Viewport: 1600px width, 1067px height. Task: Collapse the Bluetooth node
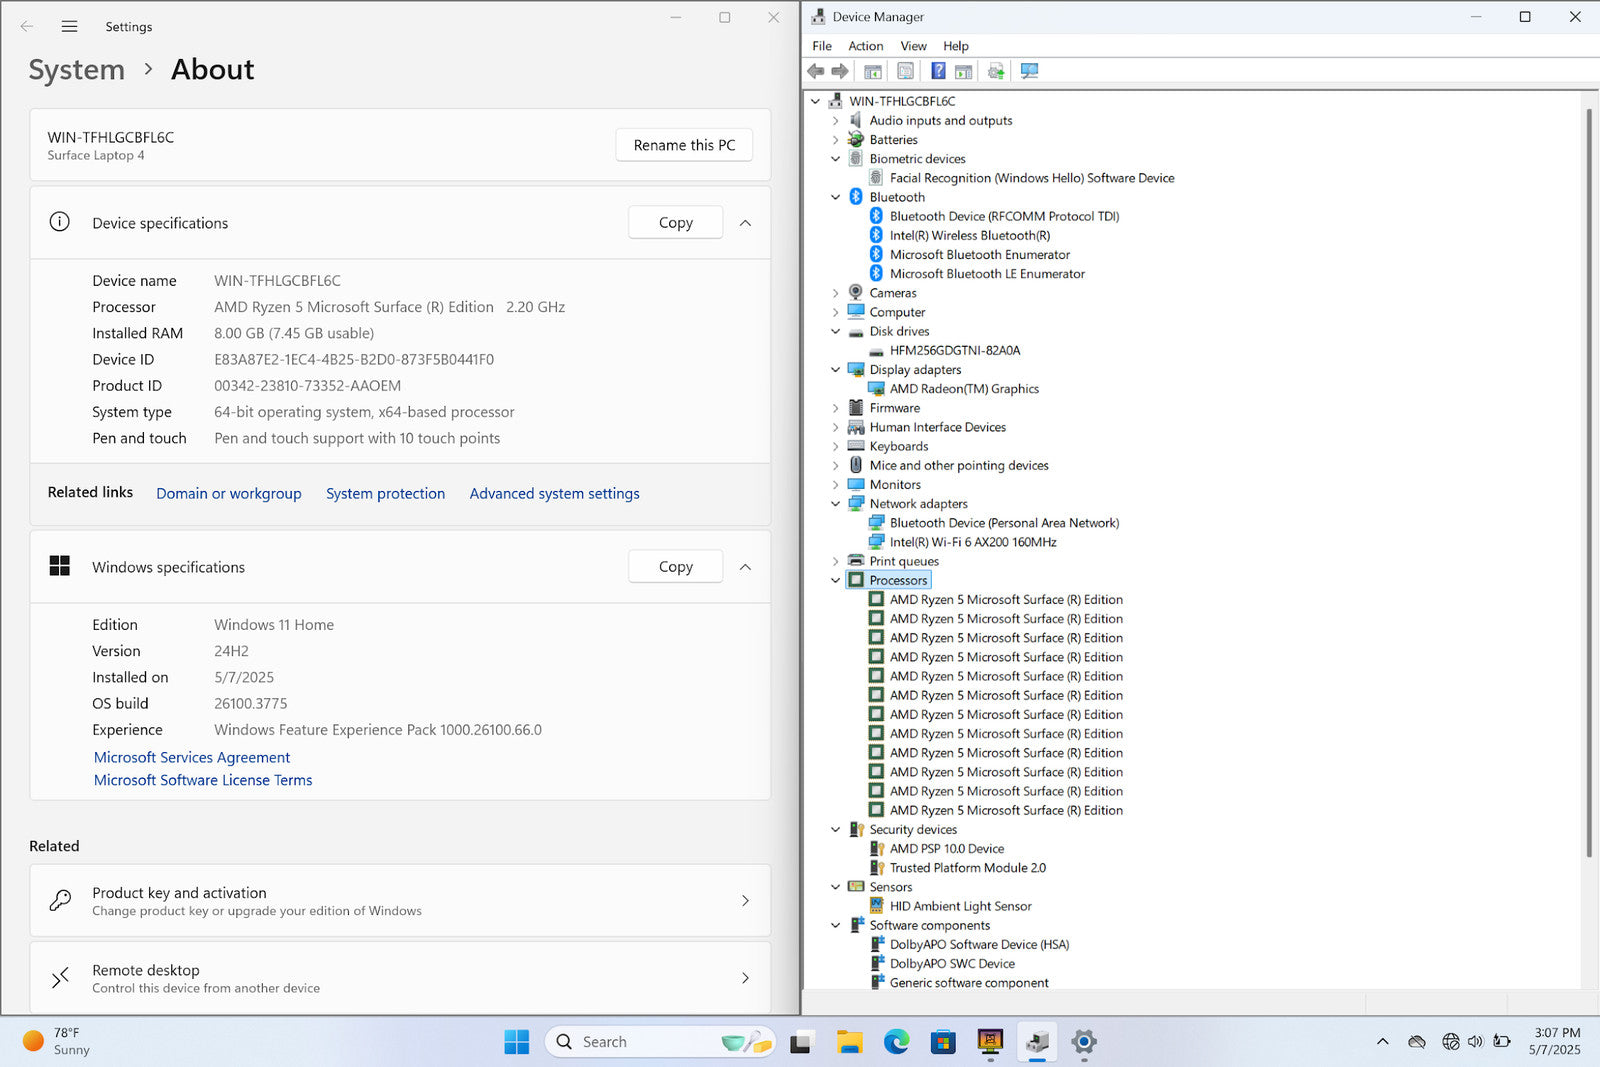[836, 197]
